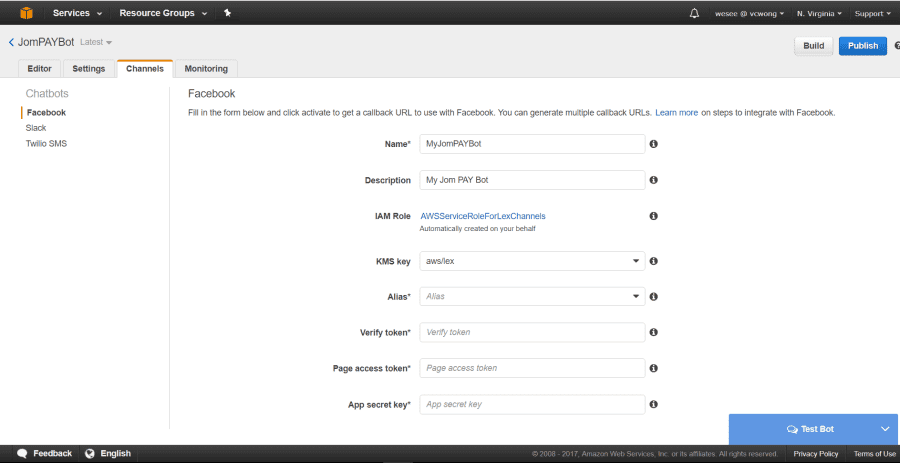
Task: Select Facebook in Chatbots list
Action: click(46, 112)
